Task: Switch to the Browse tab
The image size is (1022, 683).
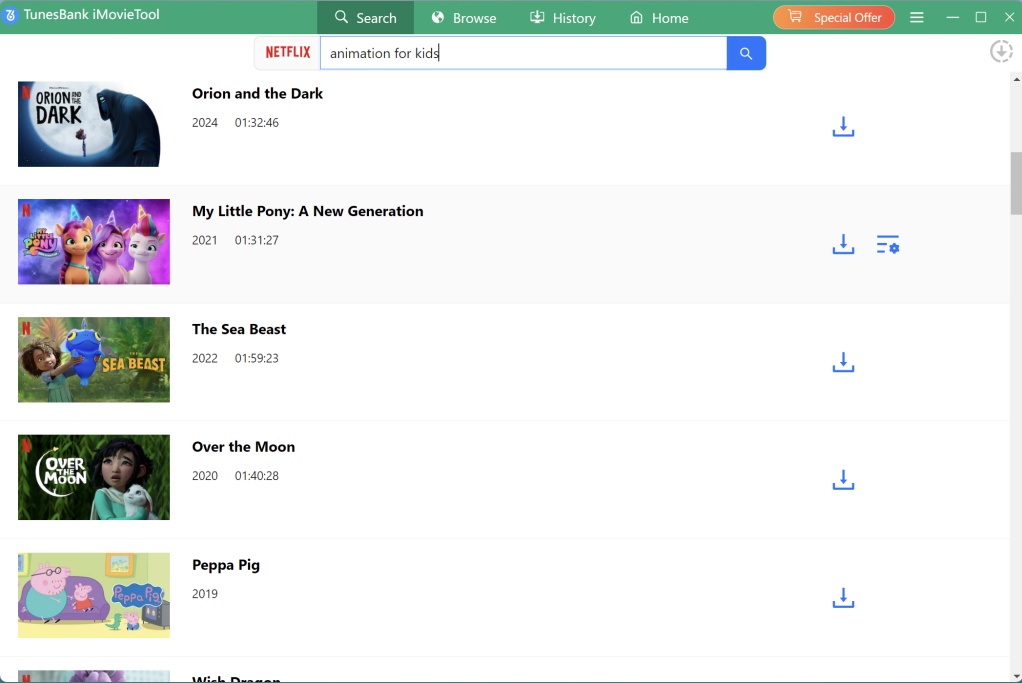Action: point(463,17)
